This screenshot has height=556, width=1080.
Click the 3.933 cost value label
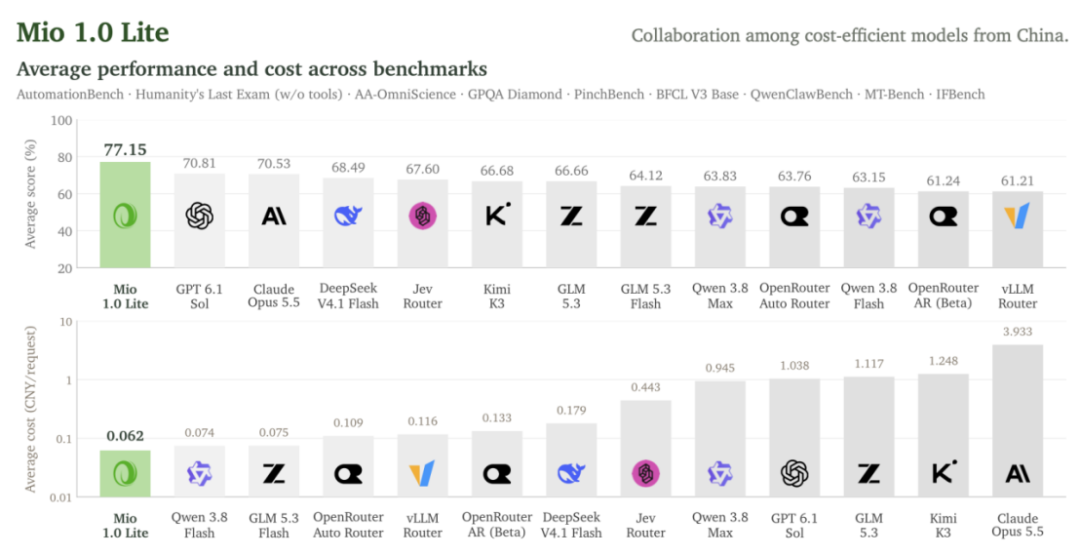(1017, 331)
